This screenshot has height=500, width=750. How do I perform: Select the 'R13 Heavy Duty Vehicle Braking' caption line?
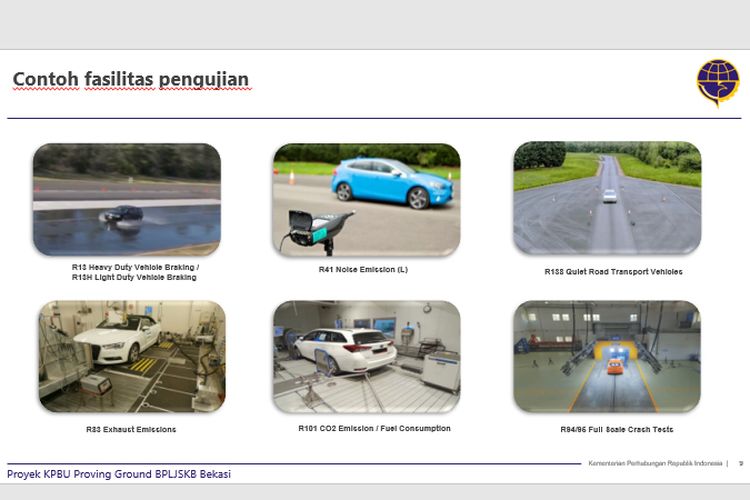(x=135, y=267)
